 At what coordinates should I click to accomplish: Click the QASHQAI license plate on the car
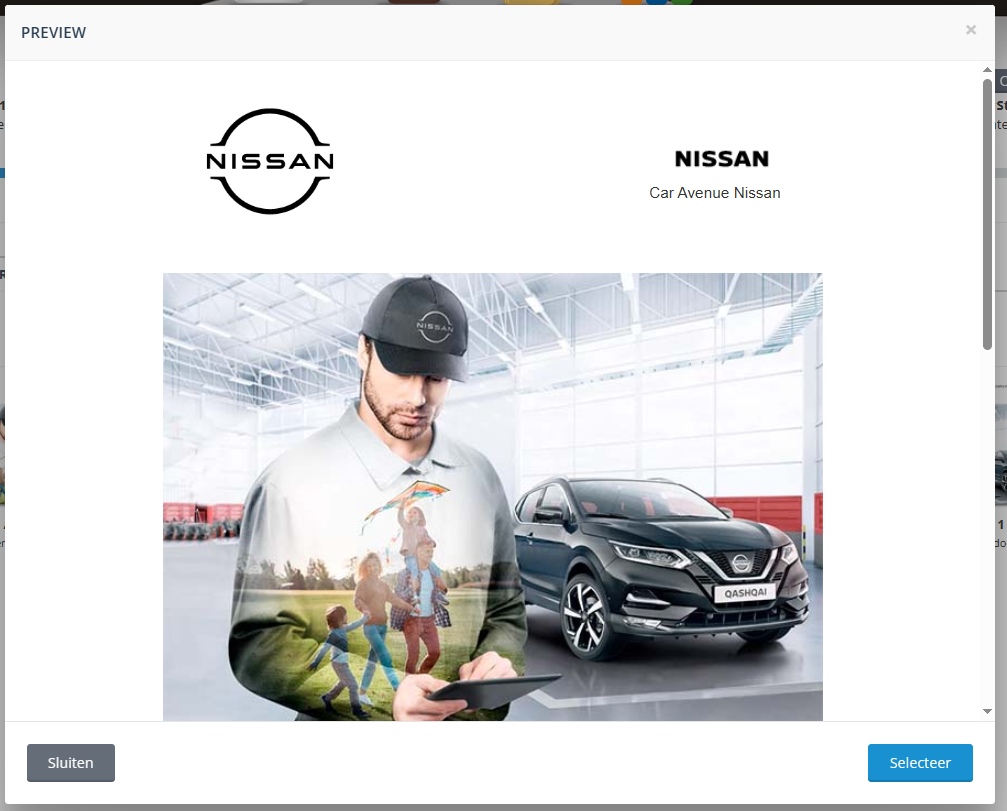(745, 593)
